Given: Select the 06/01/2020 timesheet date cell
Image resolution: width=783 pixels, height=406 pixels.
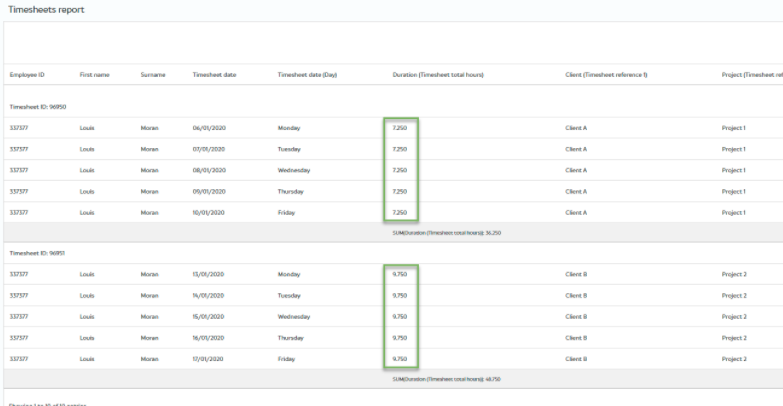Looking at the screenshot, I should tap(209, 128).
